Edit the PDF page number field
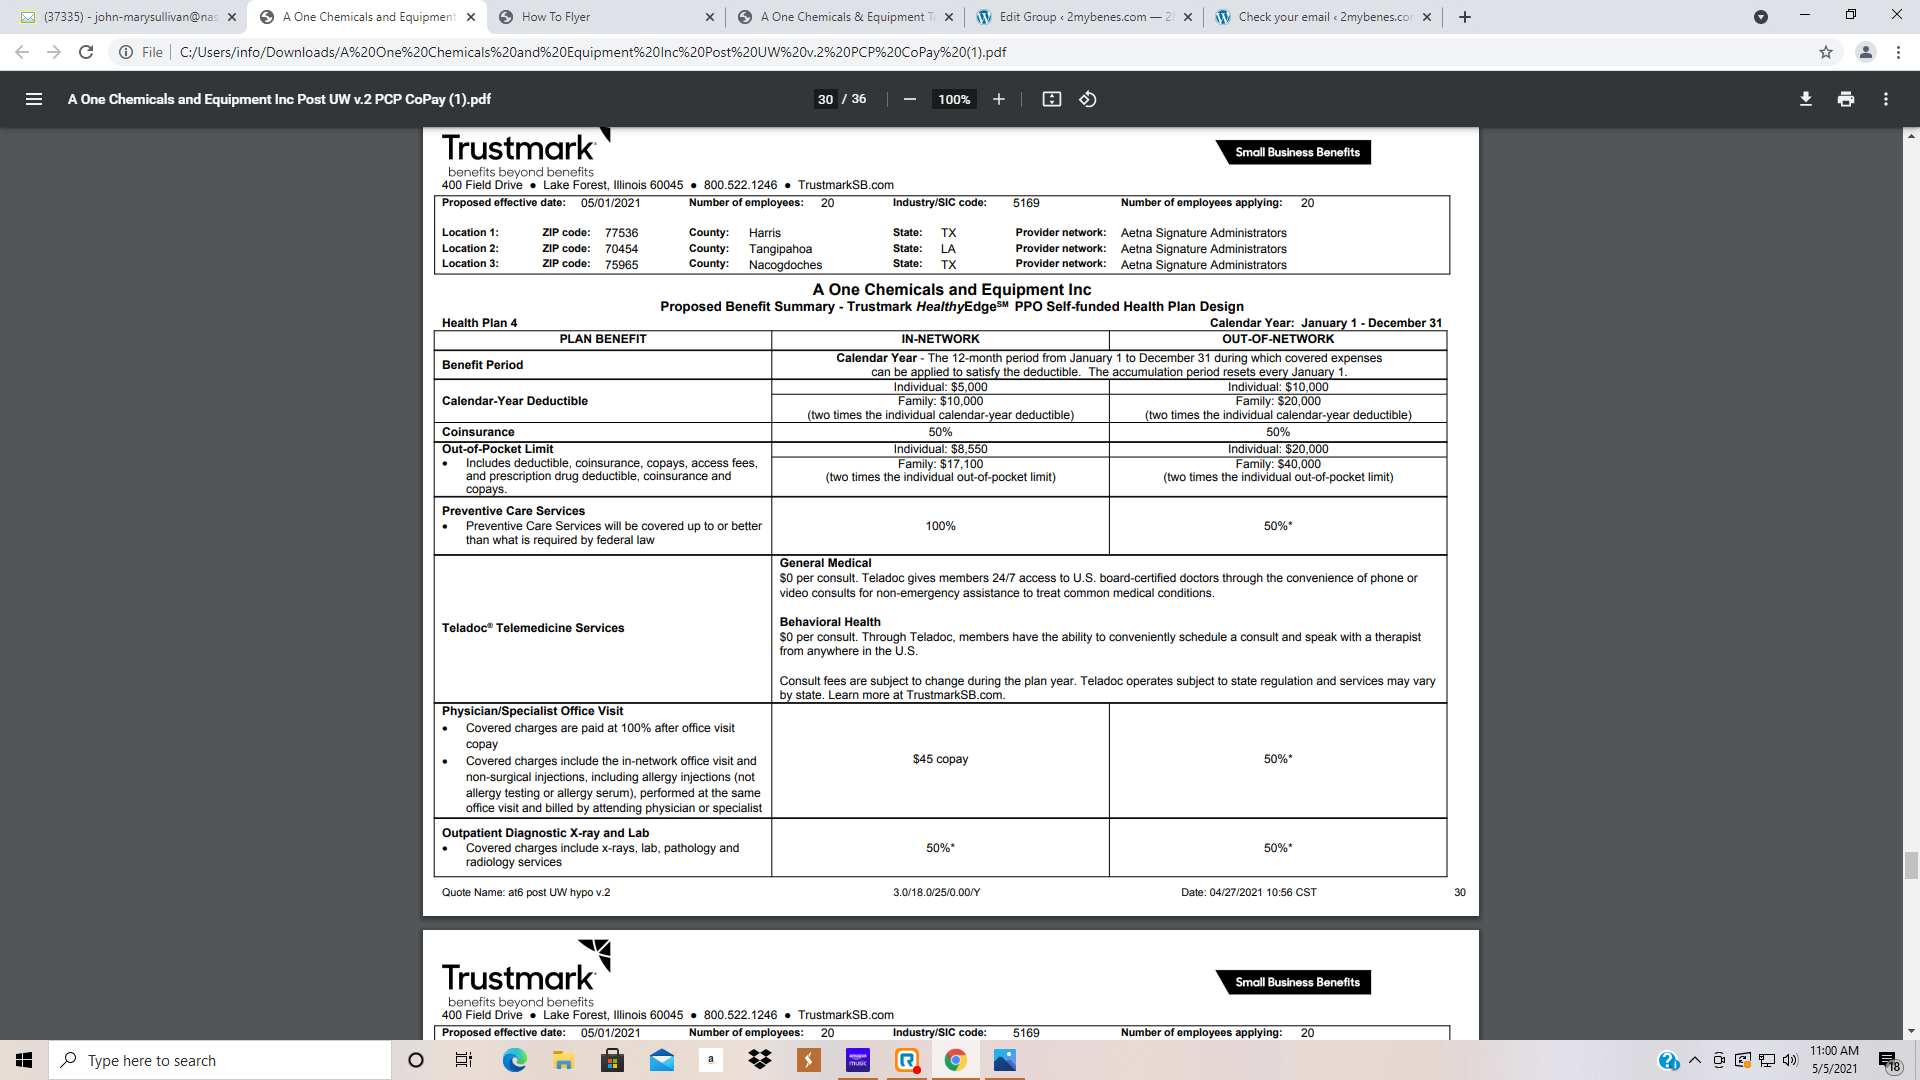1920x1080 pixels. 825,99
